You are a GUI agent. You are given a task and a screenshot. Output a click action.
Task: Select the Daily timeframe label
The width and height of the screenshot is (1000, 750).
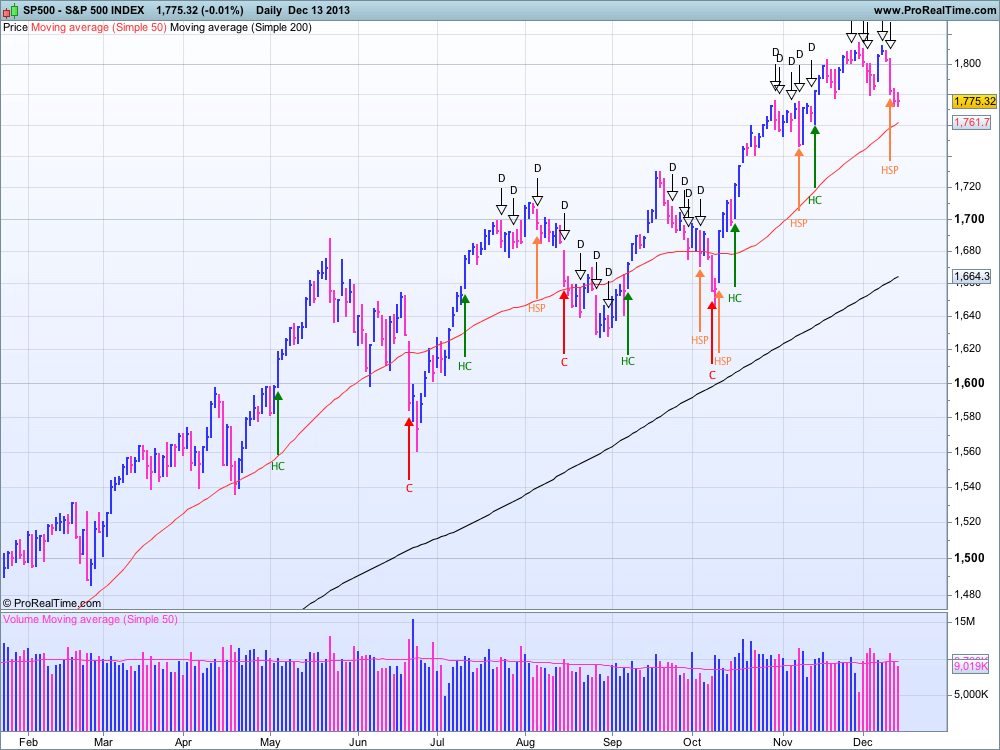[268, 10]
